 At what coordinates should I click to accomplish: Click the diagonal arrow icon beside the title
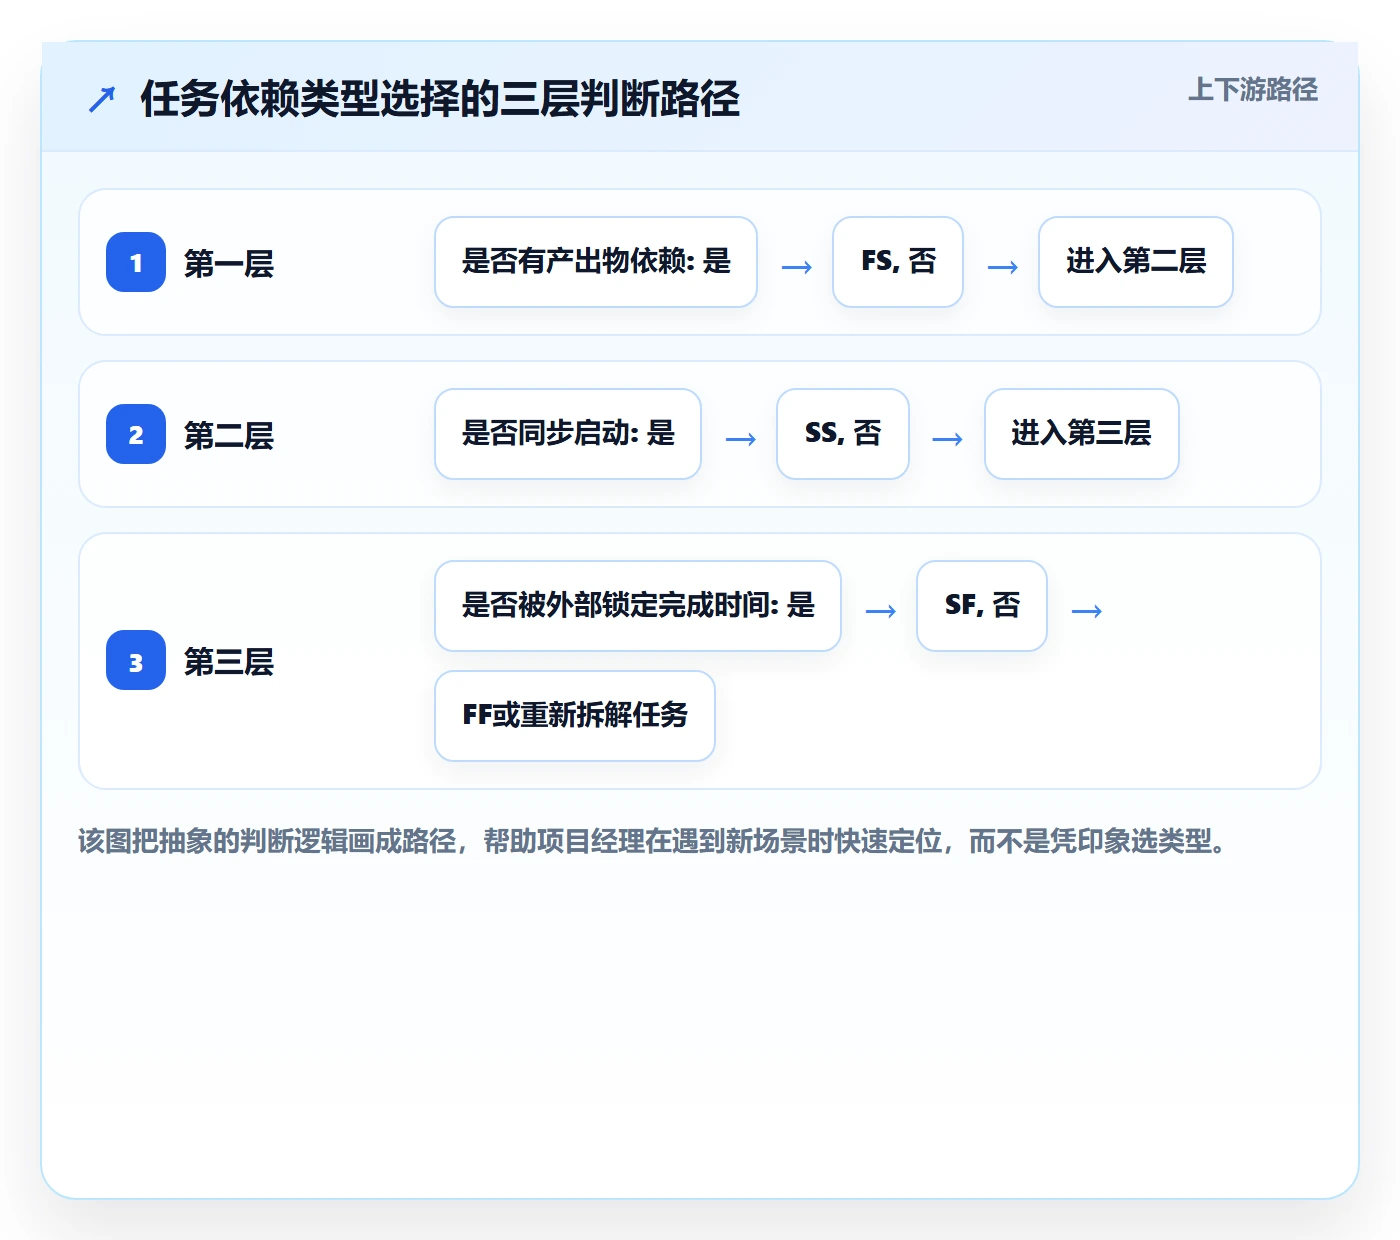pos(102,99)
